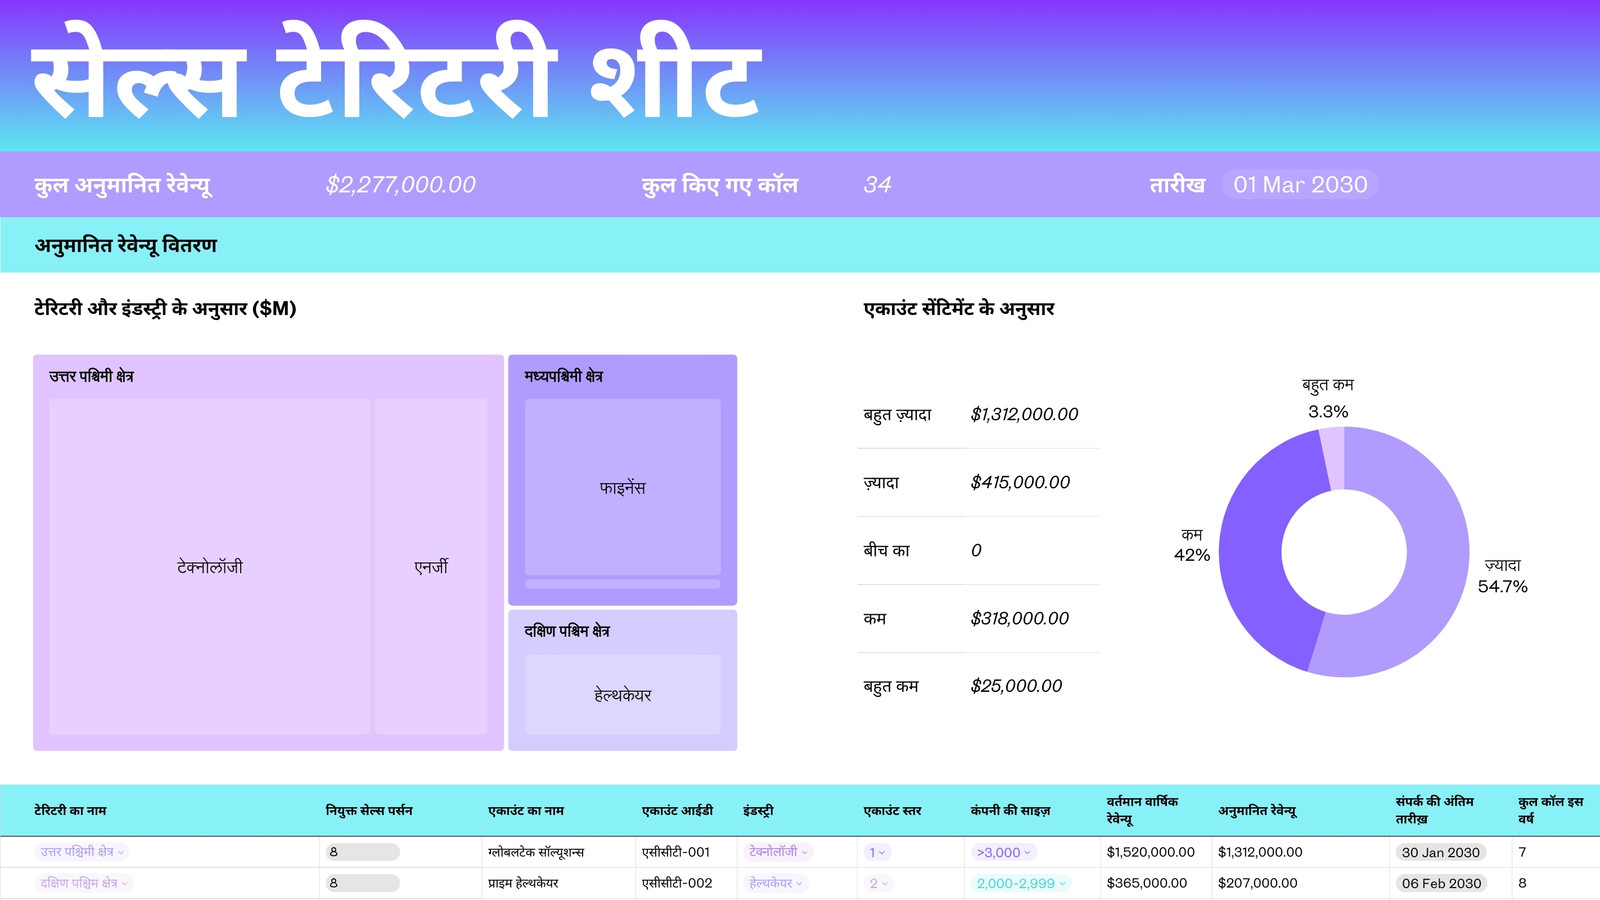Open the >3,000 company size dropdown
Screen dimensions: 1600x900
click(1004, 852)
